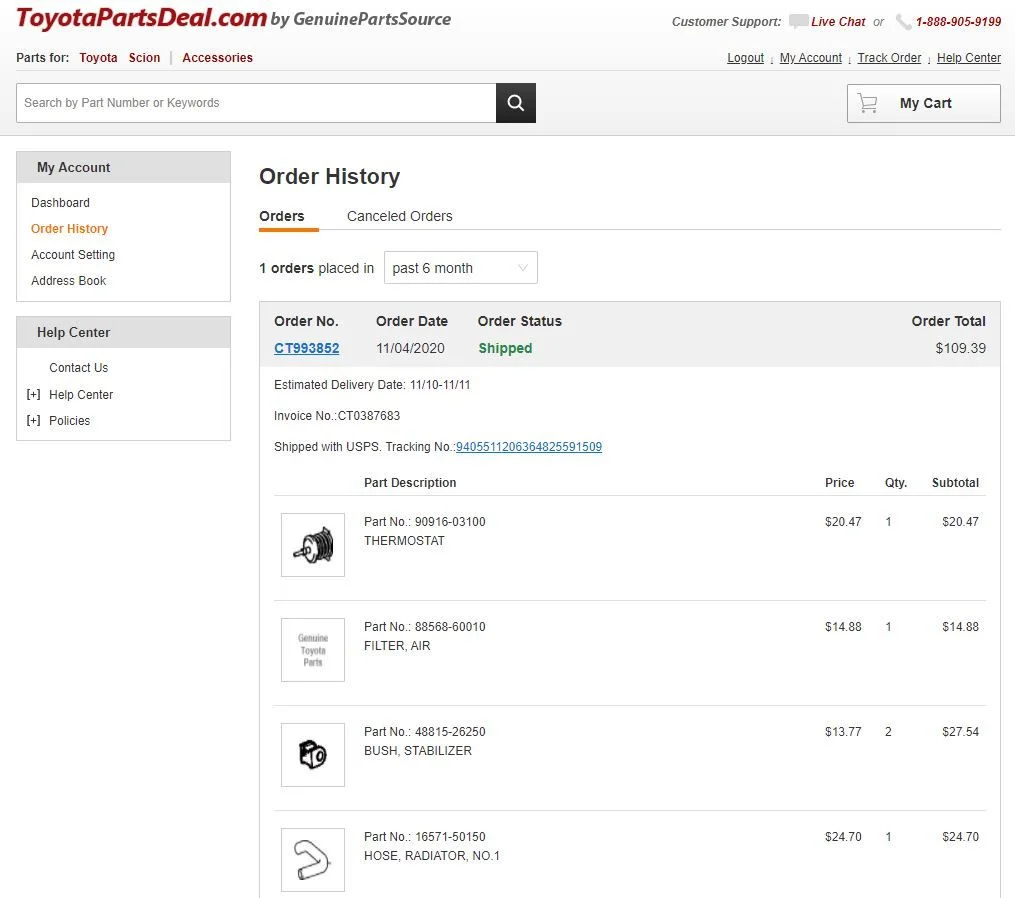Viewport: 1015px width, 898px height.
Task: Click the phone icon beside support number
Action: point(904,22)
